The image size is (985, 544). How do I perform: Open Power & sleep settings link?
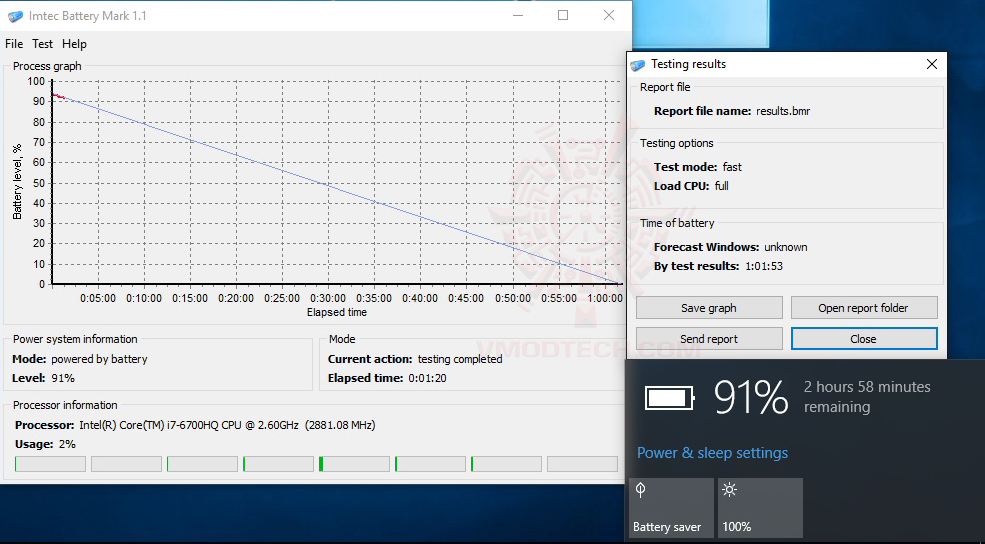pos(712,453)
